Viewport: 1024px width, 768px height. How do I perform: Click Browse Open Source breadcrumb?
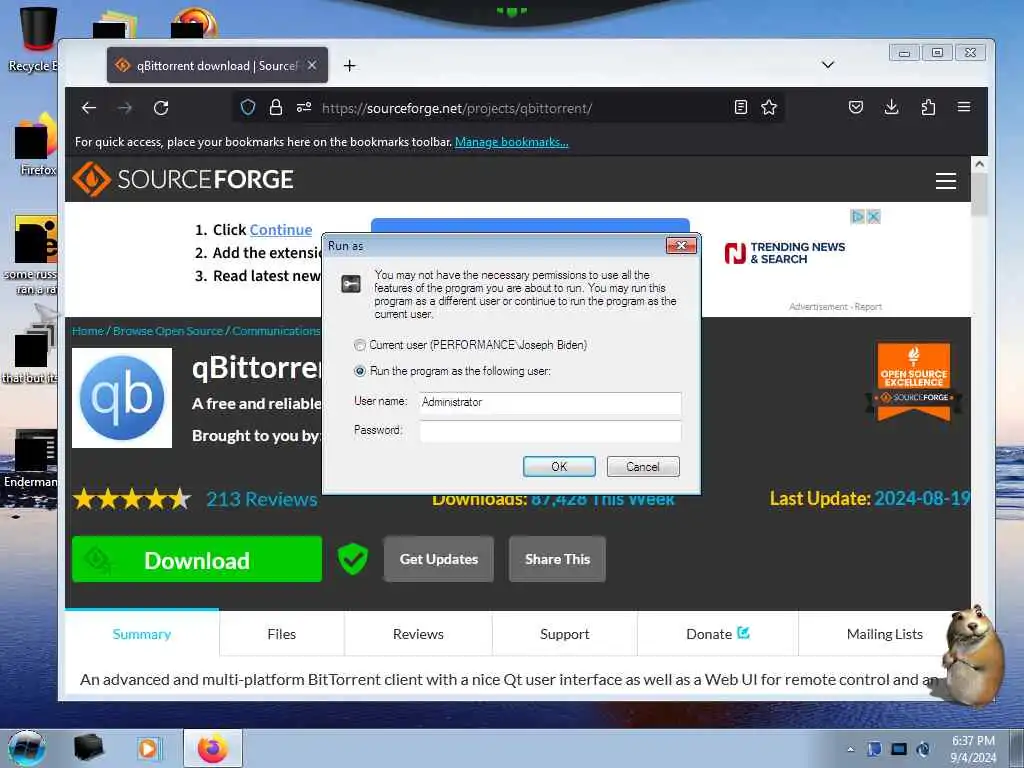click(x=168, y=331)
